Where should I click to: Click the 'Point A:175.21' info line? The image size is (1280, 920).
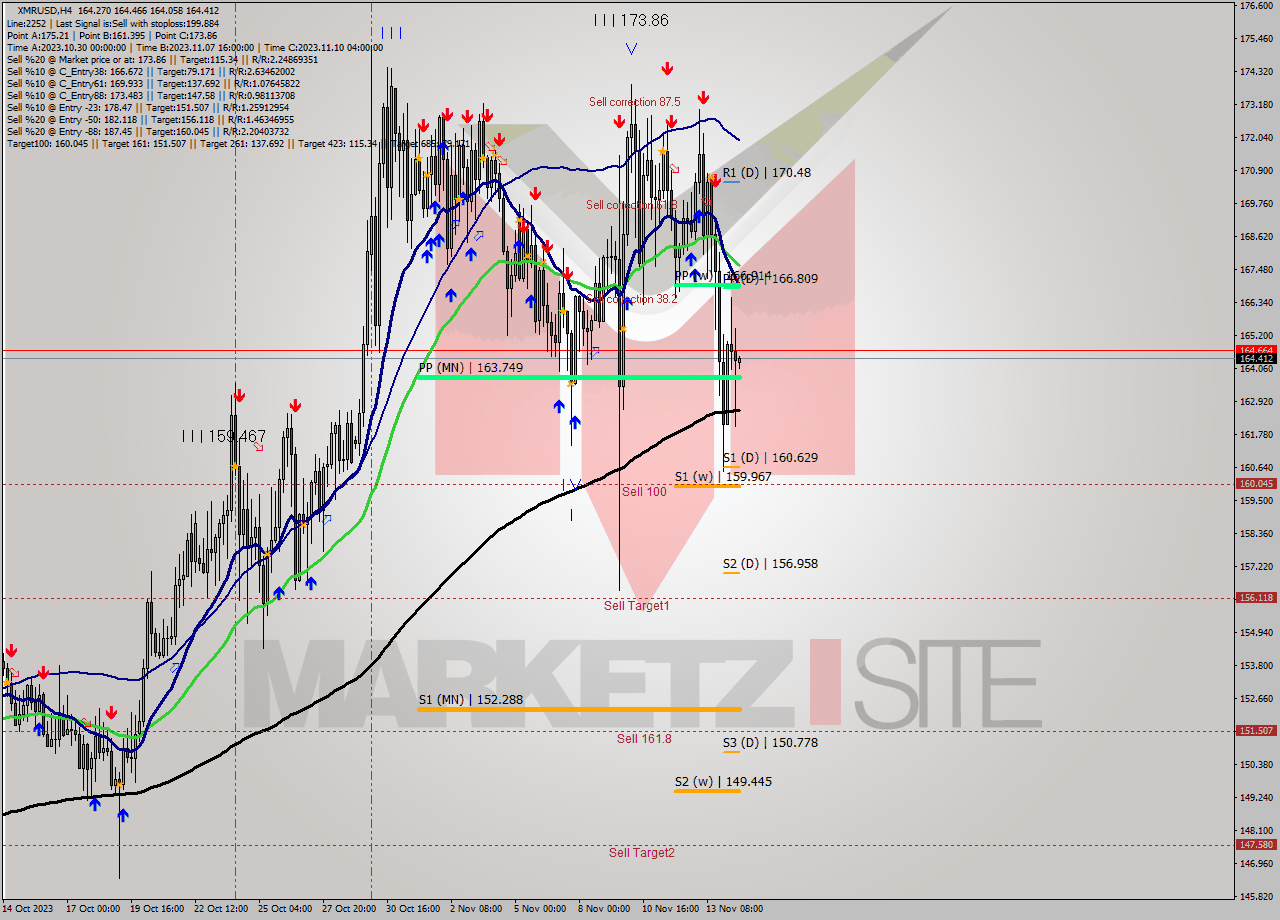coord(110,35)
